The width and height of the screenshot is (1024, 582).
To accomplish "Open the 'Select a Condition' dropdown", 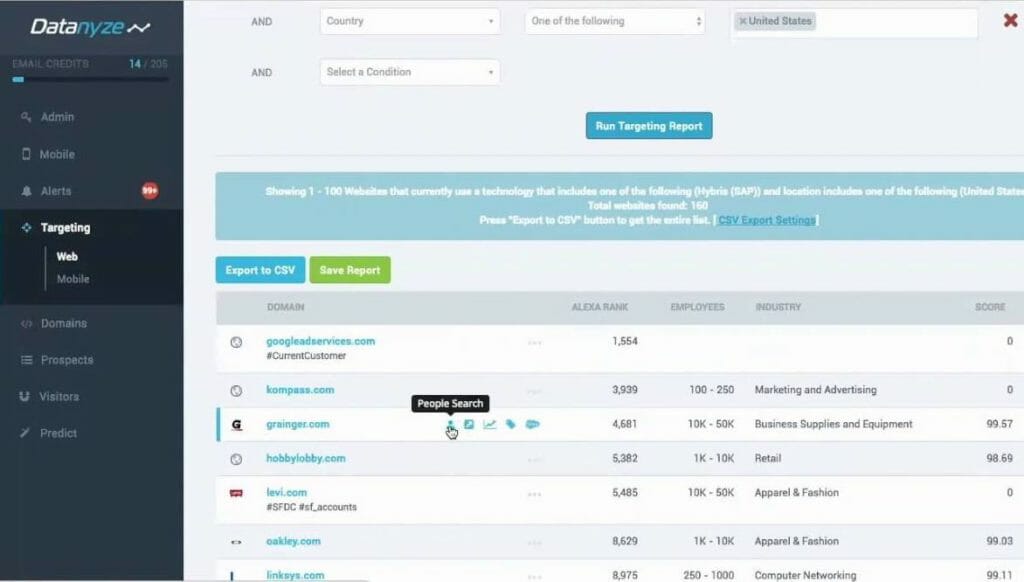I will (x=410, y=72).
